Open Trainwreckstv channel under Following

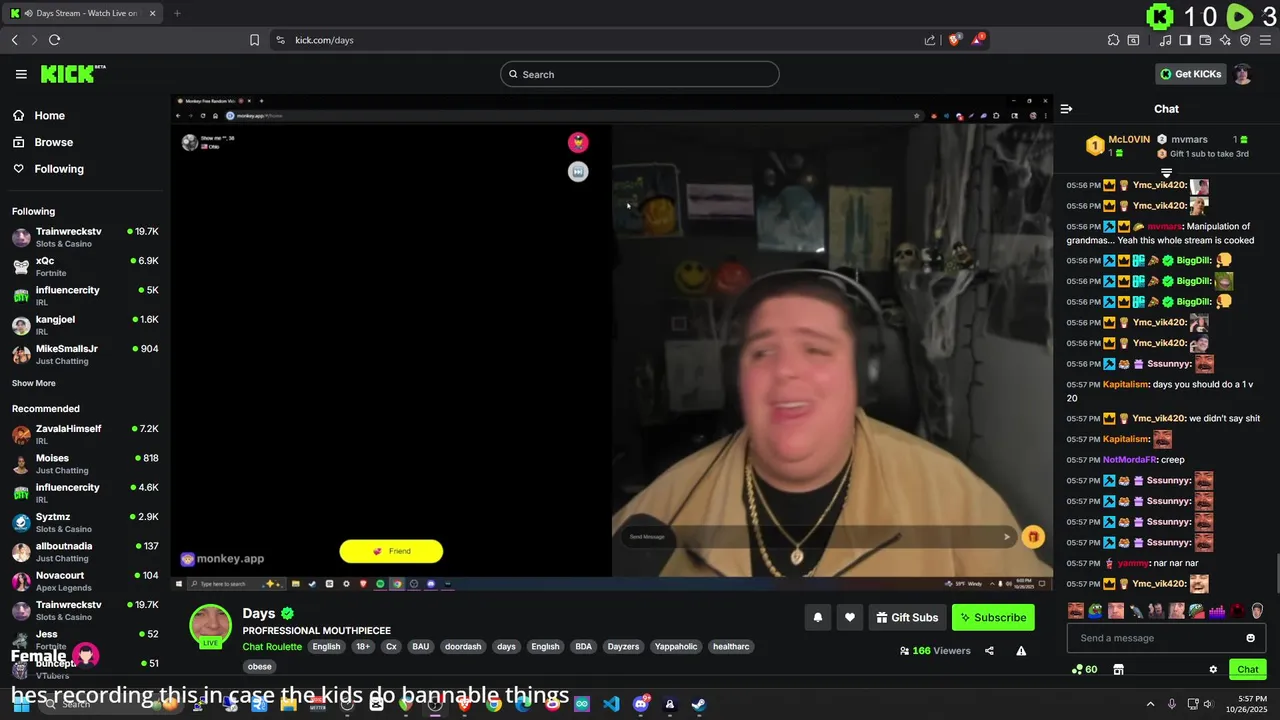(85, 237)
